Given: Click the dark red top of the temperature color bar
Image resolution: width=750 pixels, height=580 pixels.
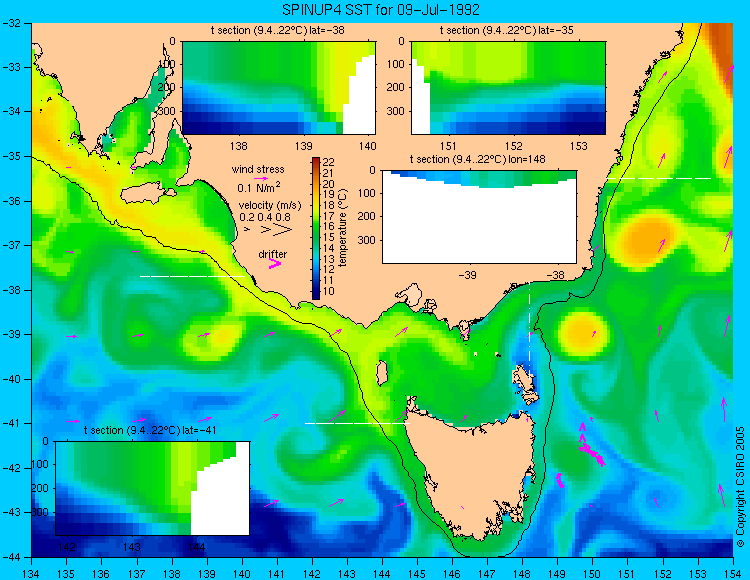Looking at the screenshot, I should tap(316, 163).
